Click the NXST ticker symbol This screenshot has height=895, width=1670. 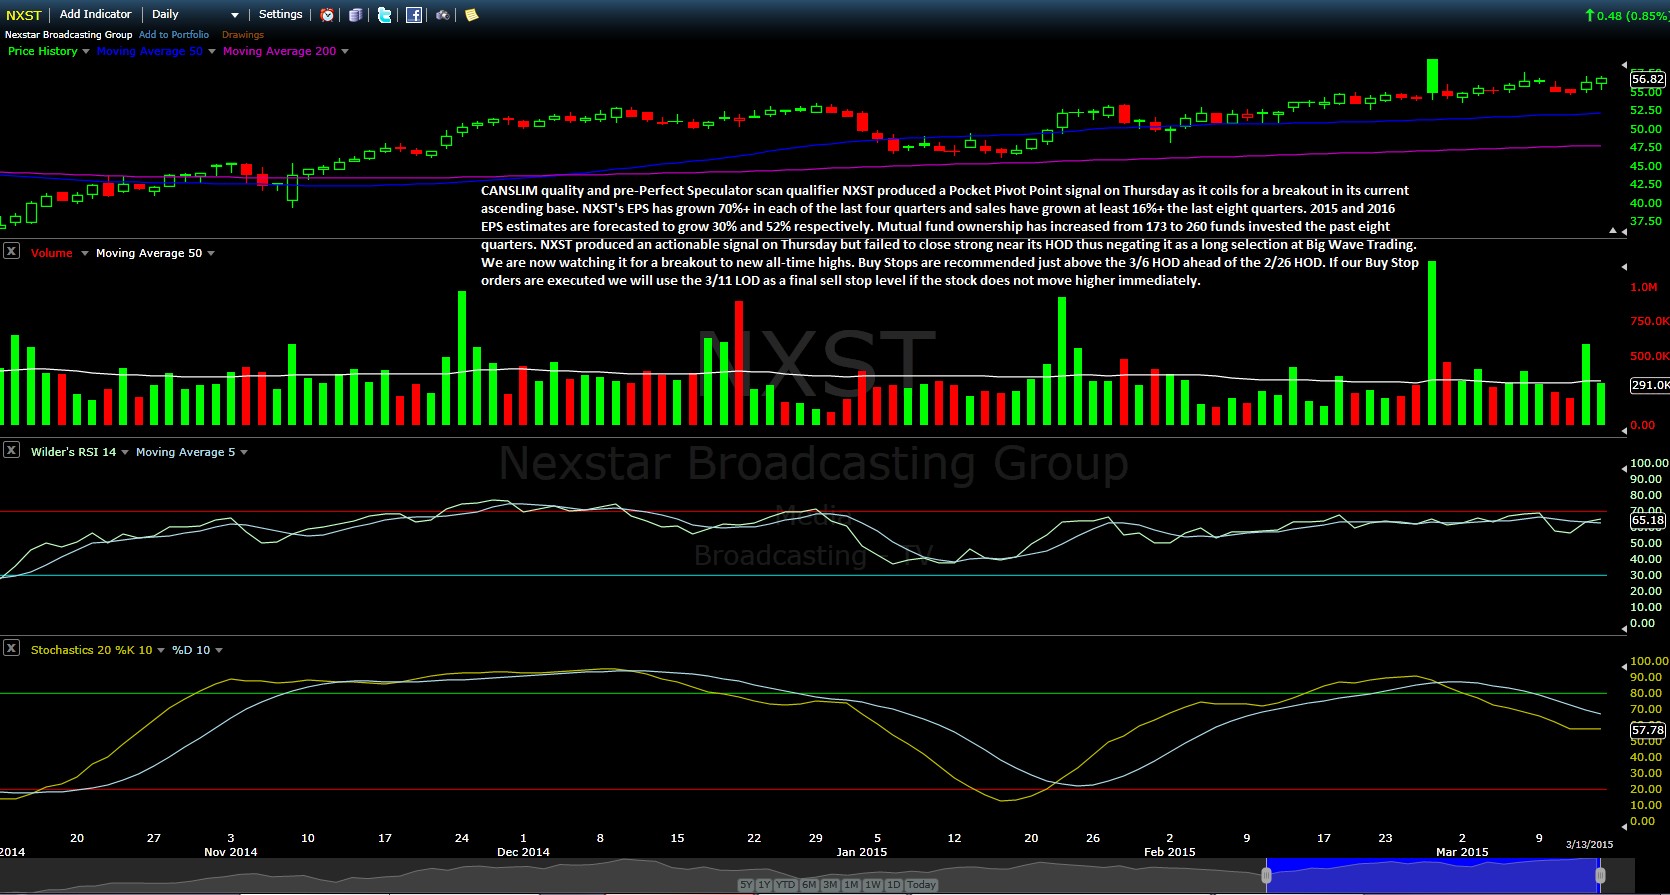tap(24, 15)
